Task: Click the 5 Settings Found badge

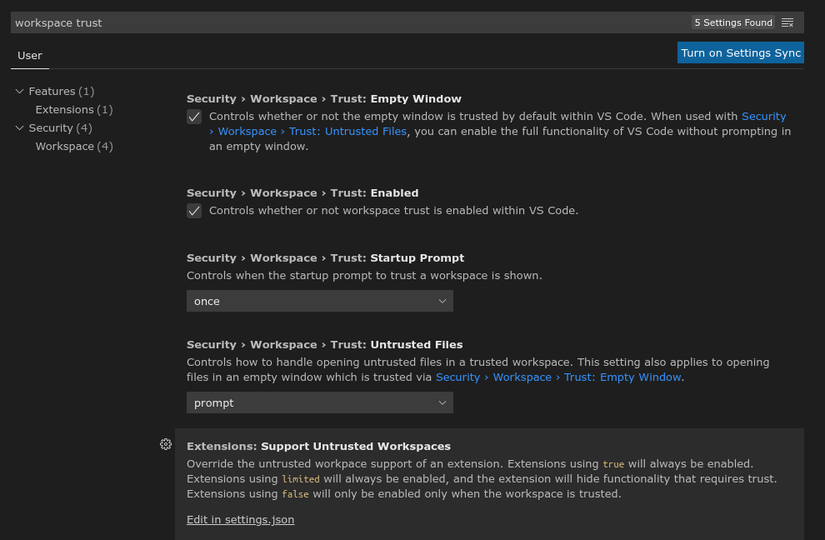Action: [733, 22]
